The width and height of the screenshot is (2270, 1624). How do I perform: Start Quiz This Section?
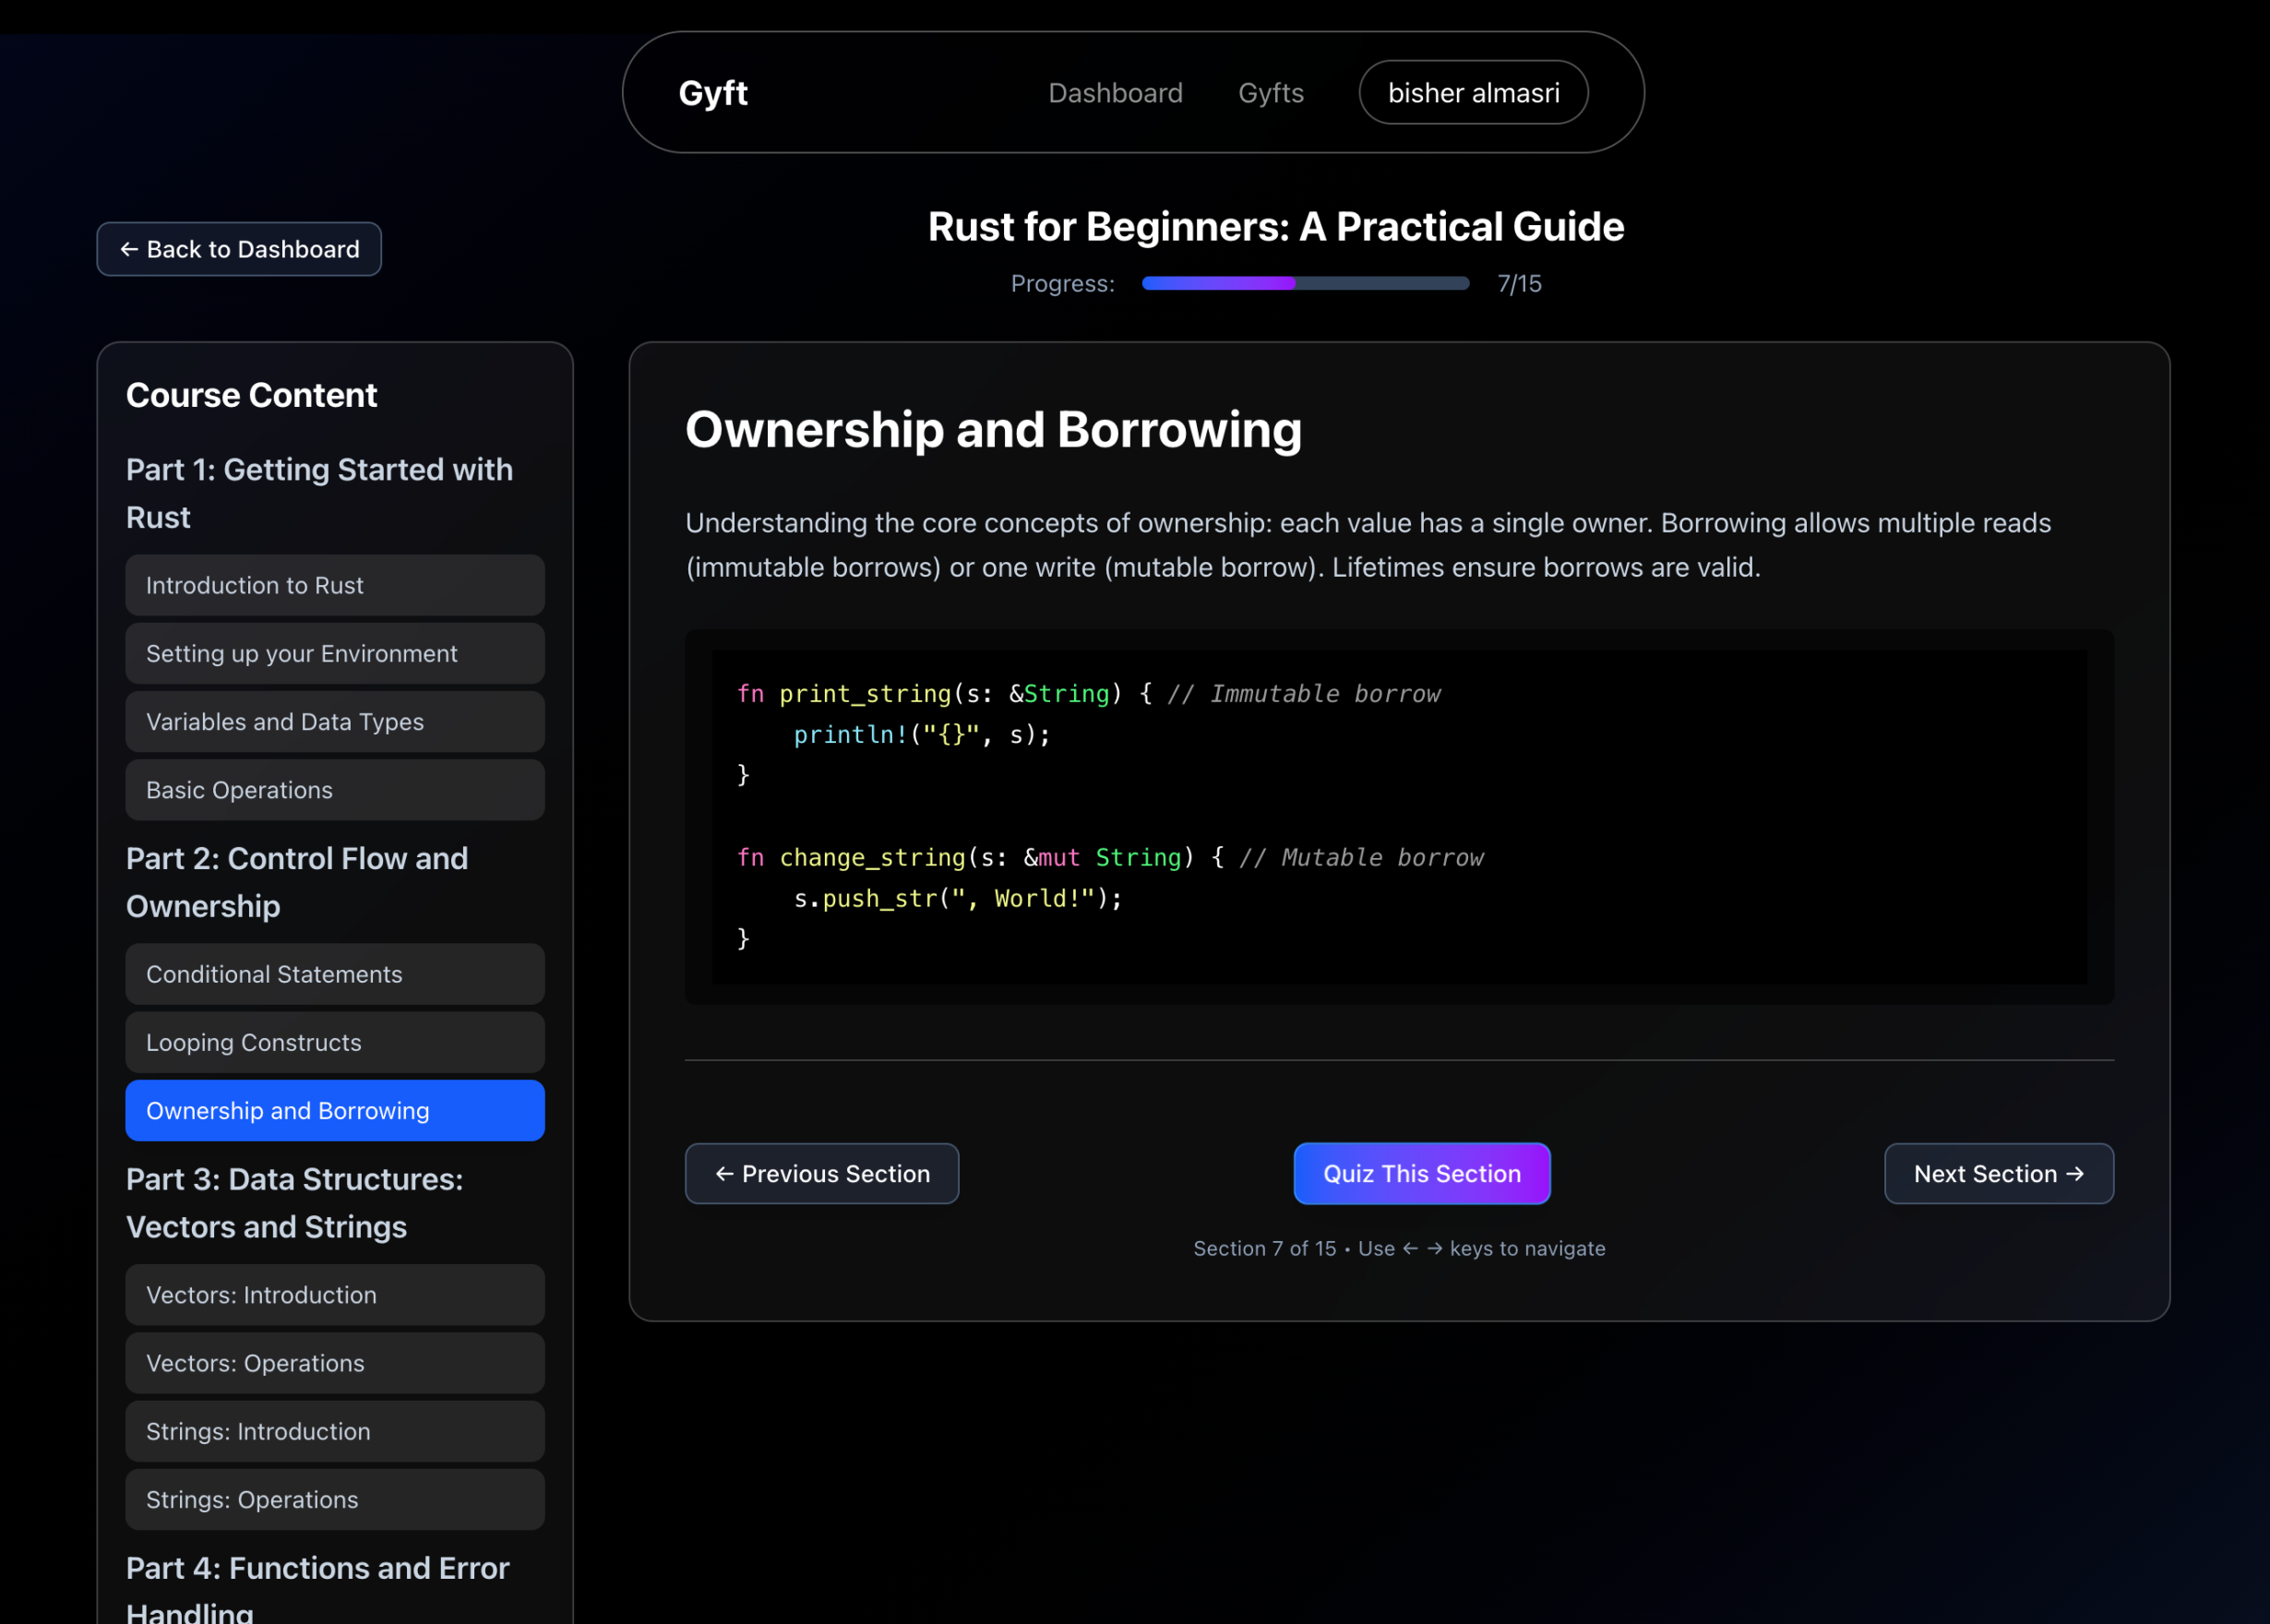1421,1173
